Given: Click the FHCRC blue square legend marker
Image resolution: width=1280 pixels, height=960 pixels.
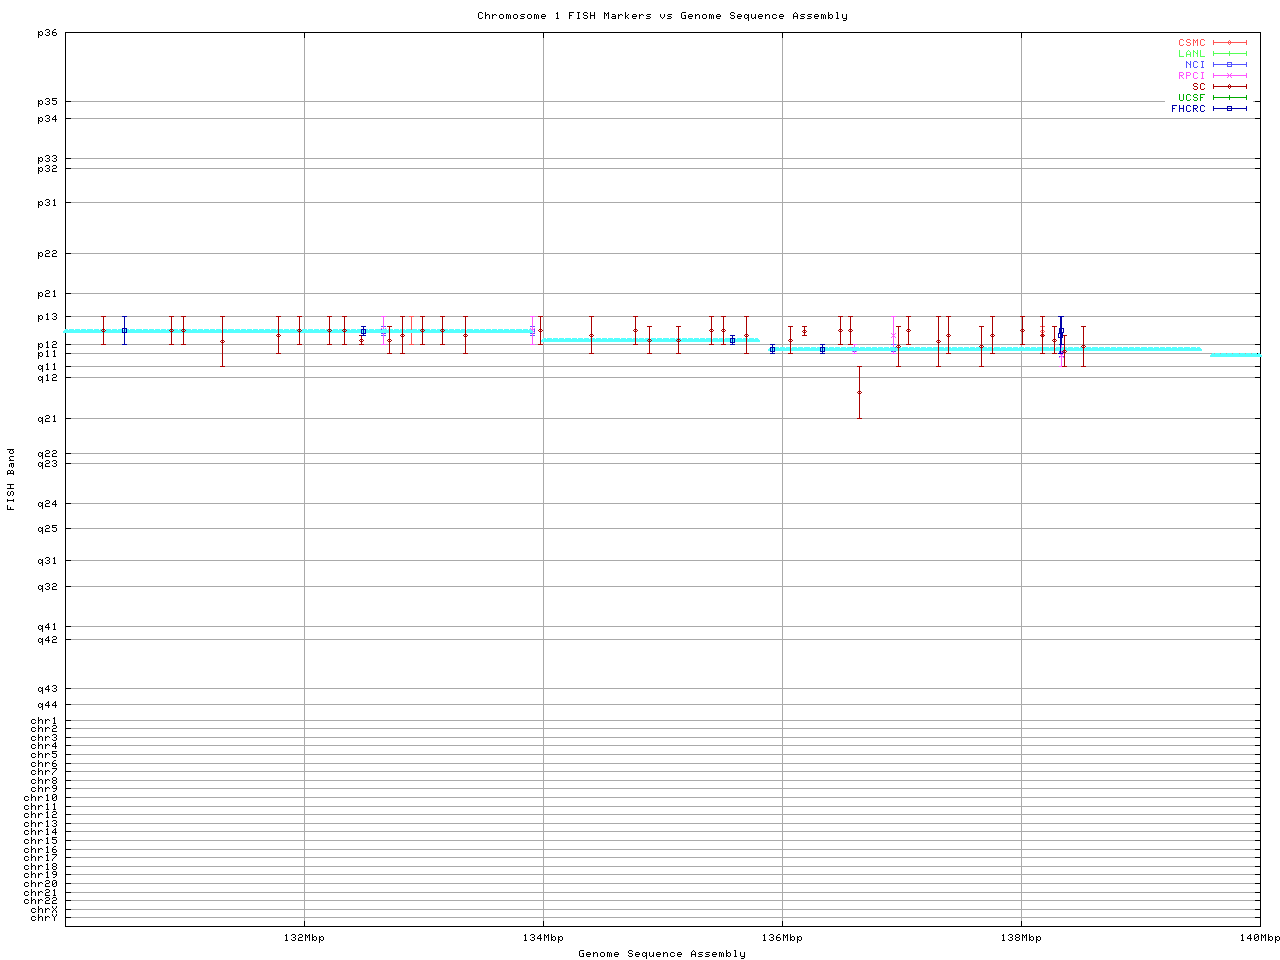Looking at the screenshot, I should click(x=1229, y=109).
